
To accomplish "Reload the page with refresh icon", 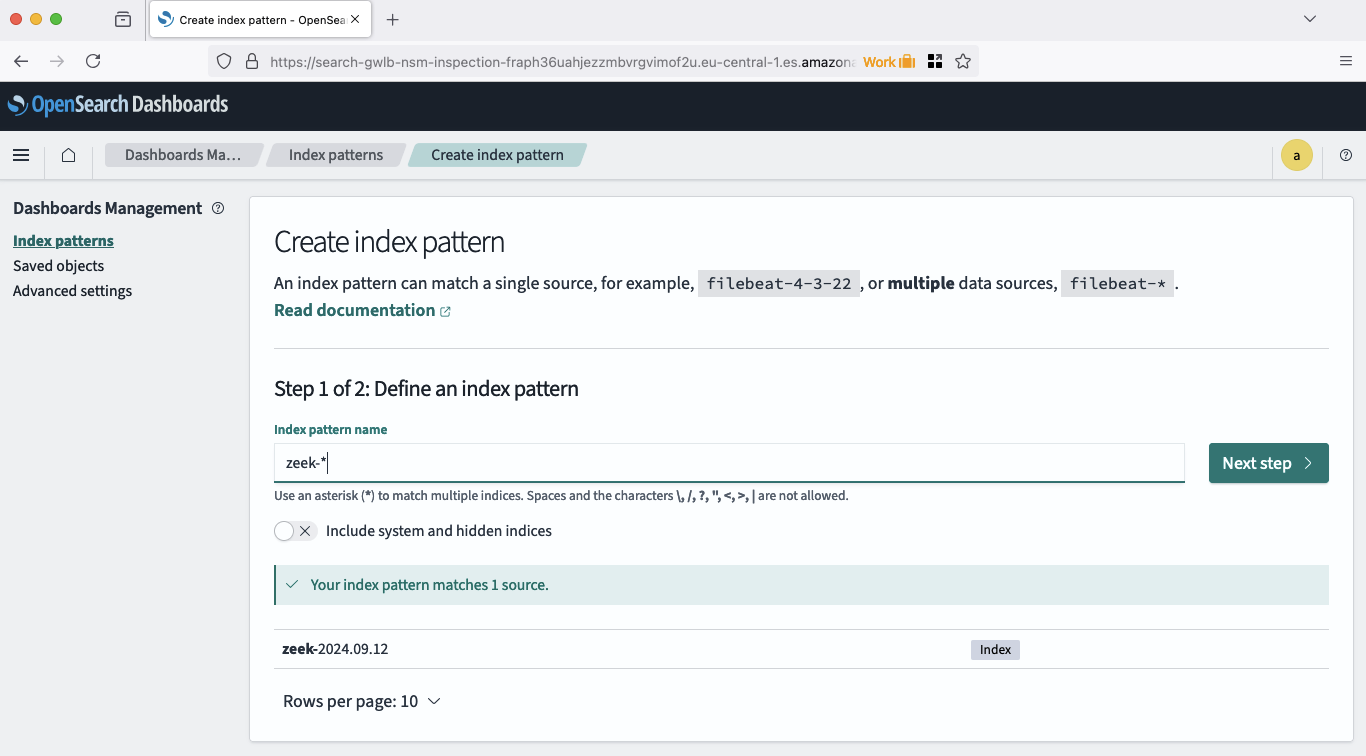I will click(x=93, y=60).
